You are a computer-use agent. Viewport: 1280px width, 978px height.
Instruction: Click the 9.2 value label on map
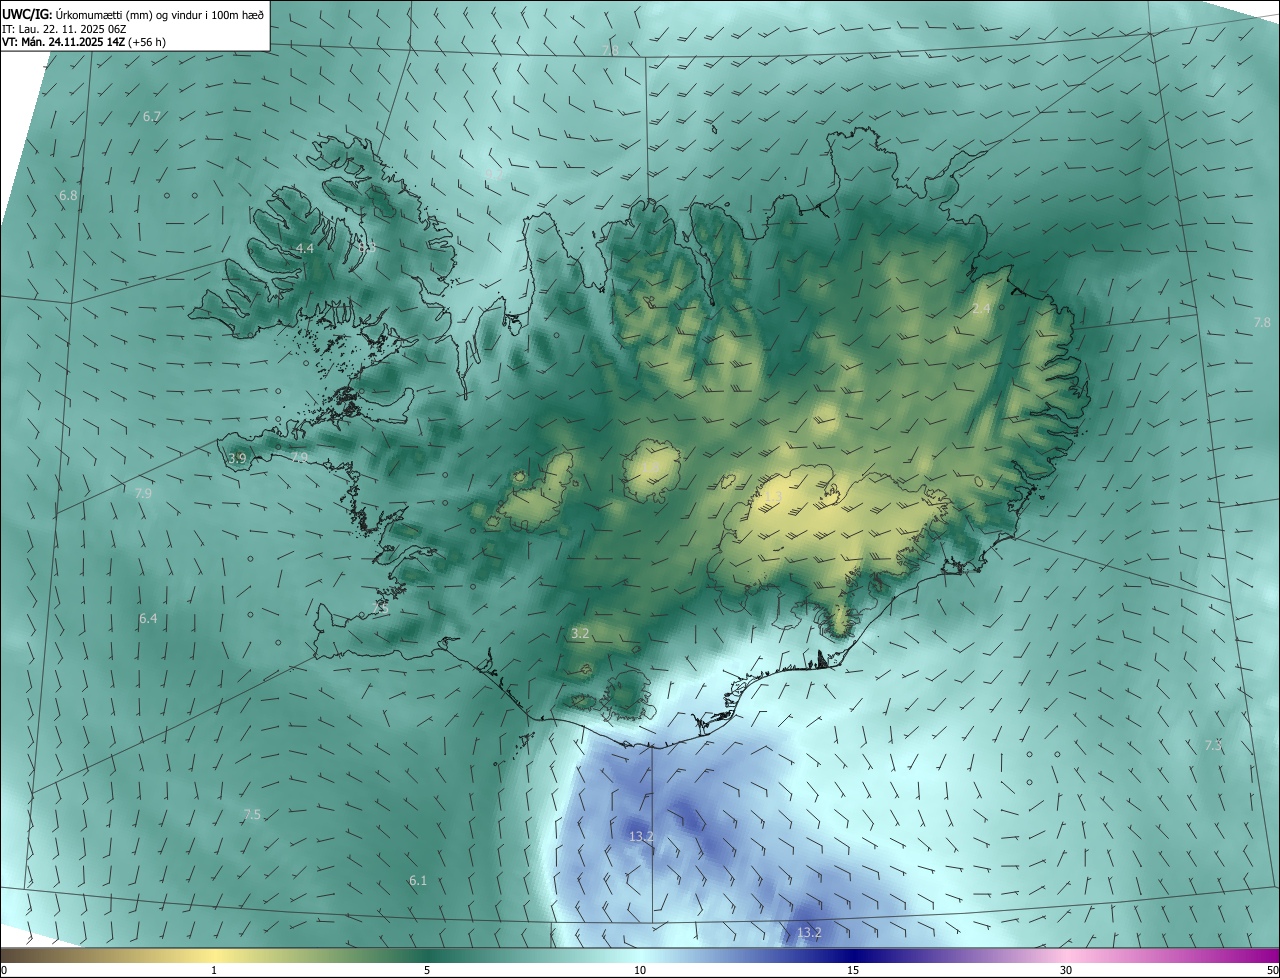click(x=494, y=175)
